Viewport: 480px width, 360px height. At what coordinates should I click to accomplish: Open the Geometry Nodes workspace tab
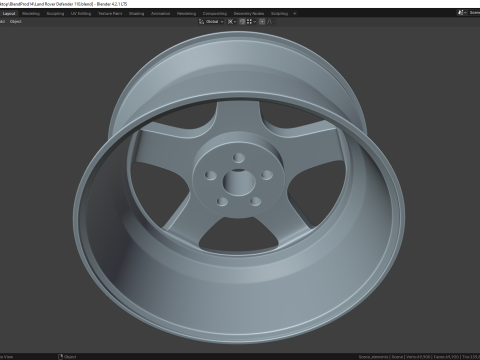[x=249, y=14]
